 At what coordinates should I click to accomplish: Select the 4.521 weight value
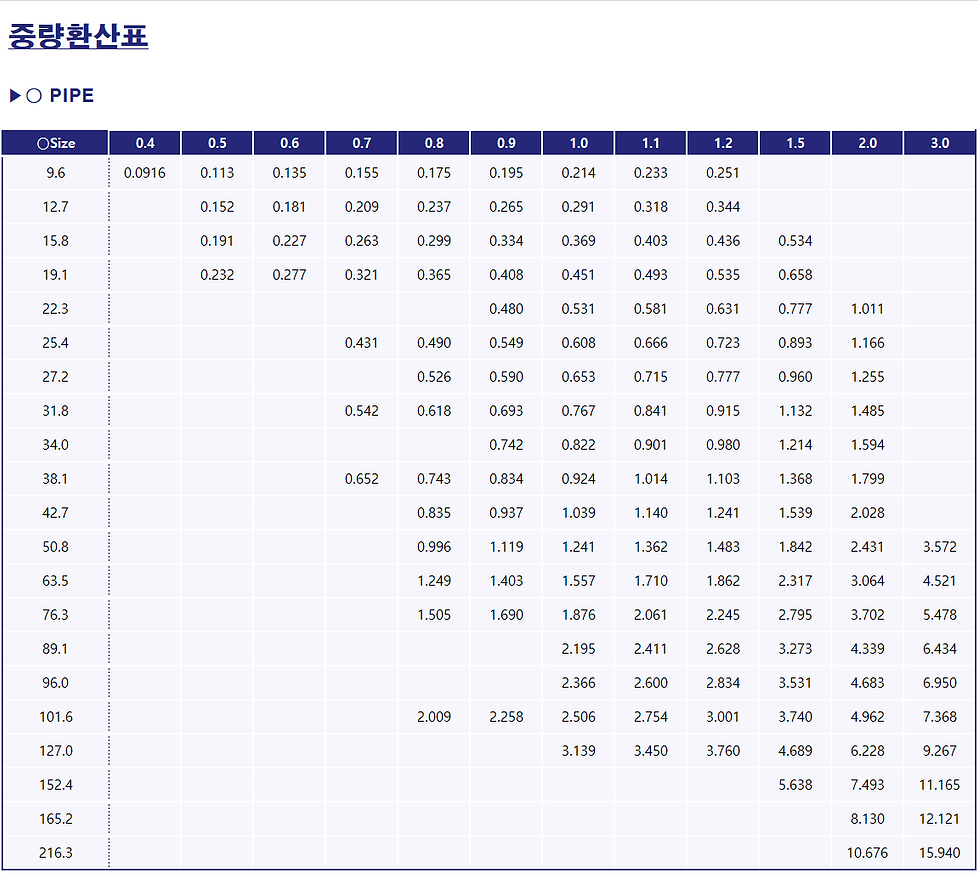(939, 581)
